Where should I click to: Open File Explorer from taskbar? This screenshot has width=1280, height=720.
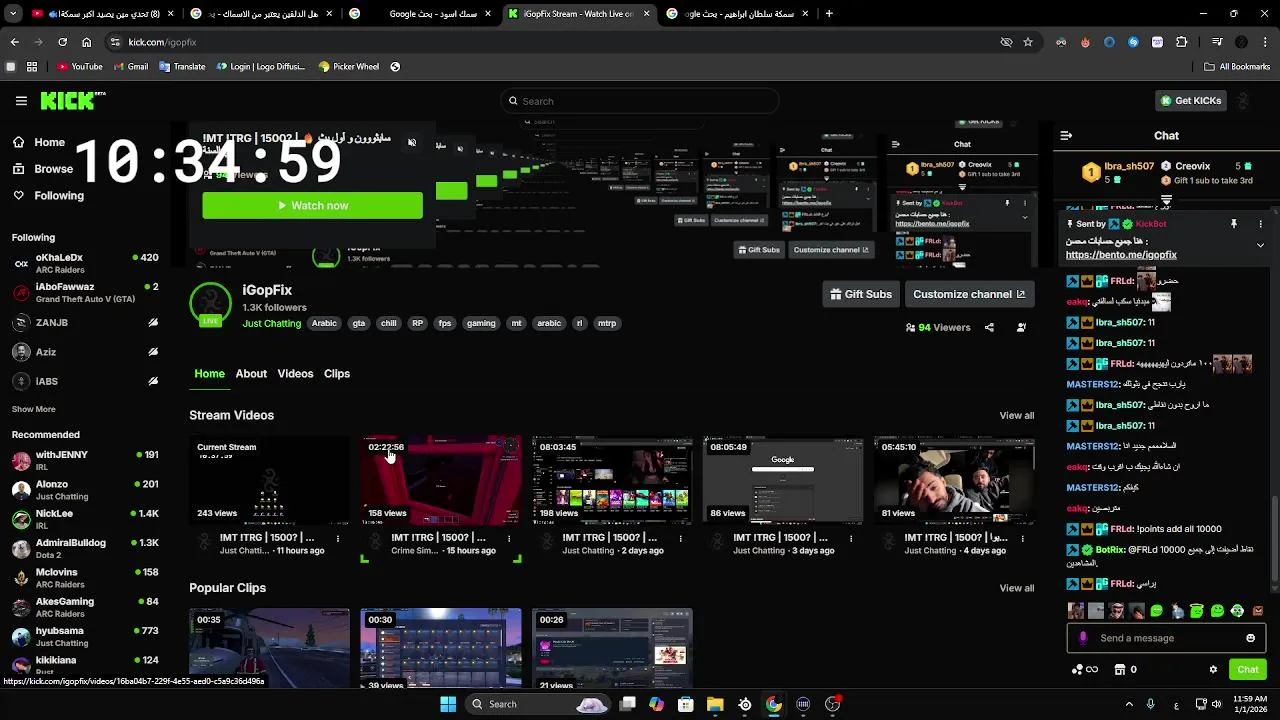tap(715, 704)
